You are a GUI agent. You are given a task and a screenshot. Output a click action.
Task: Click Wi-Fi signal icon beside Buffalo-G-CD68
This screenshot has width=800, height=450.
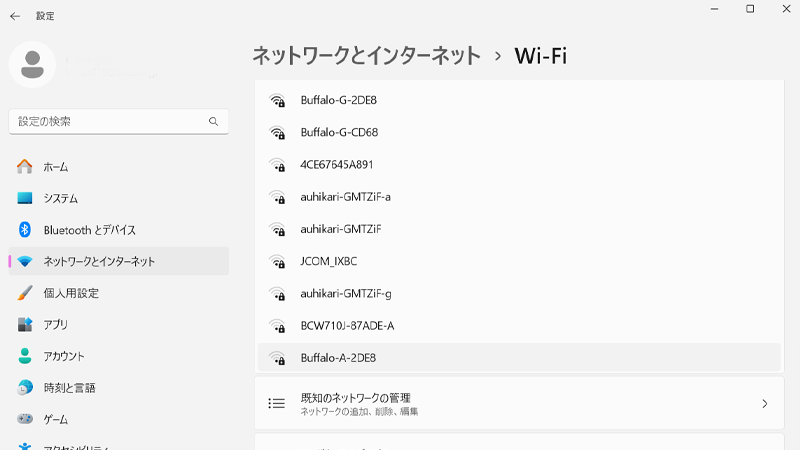pos(277,133)
